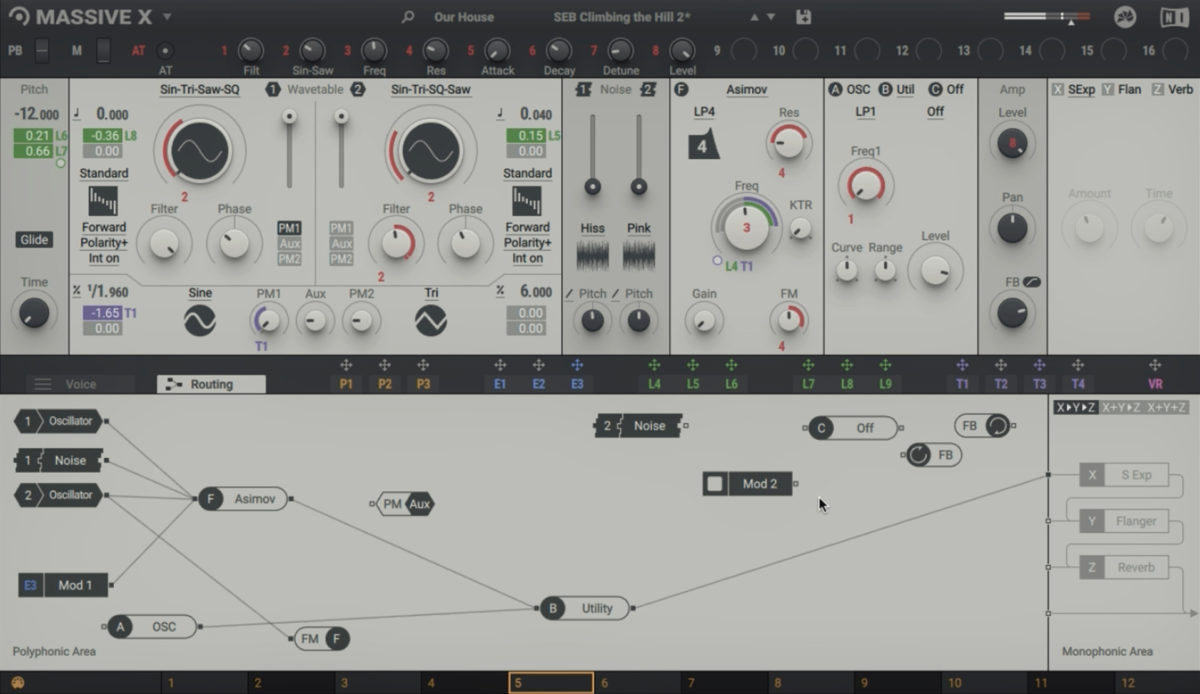
Task: Click the move handle icon above VR
Action: [1155, 366]
